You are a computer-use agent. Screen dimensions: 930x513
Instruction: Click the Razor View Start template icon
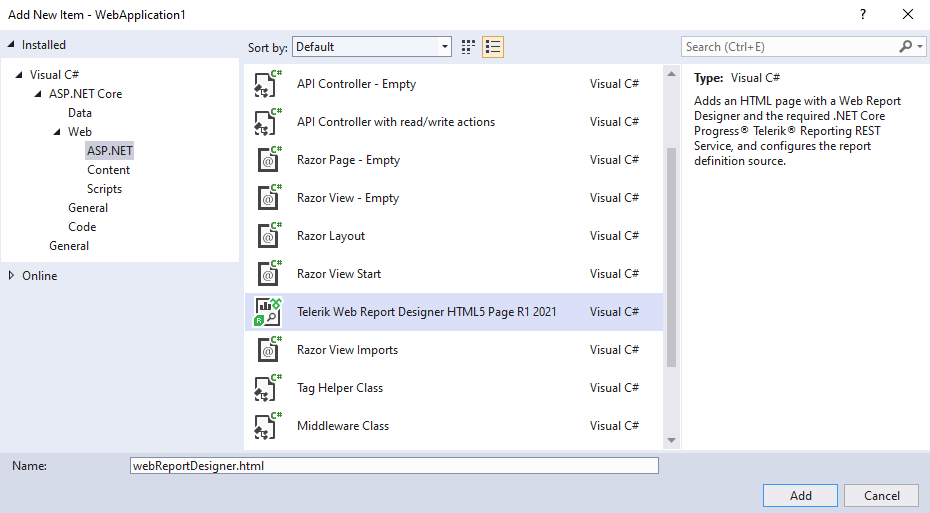(x=268, y=273)
